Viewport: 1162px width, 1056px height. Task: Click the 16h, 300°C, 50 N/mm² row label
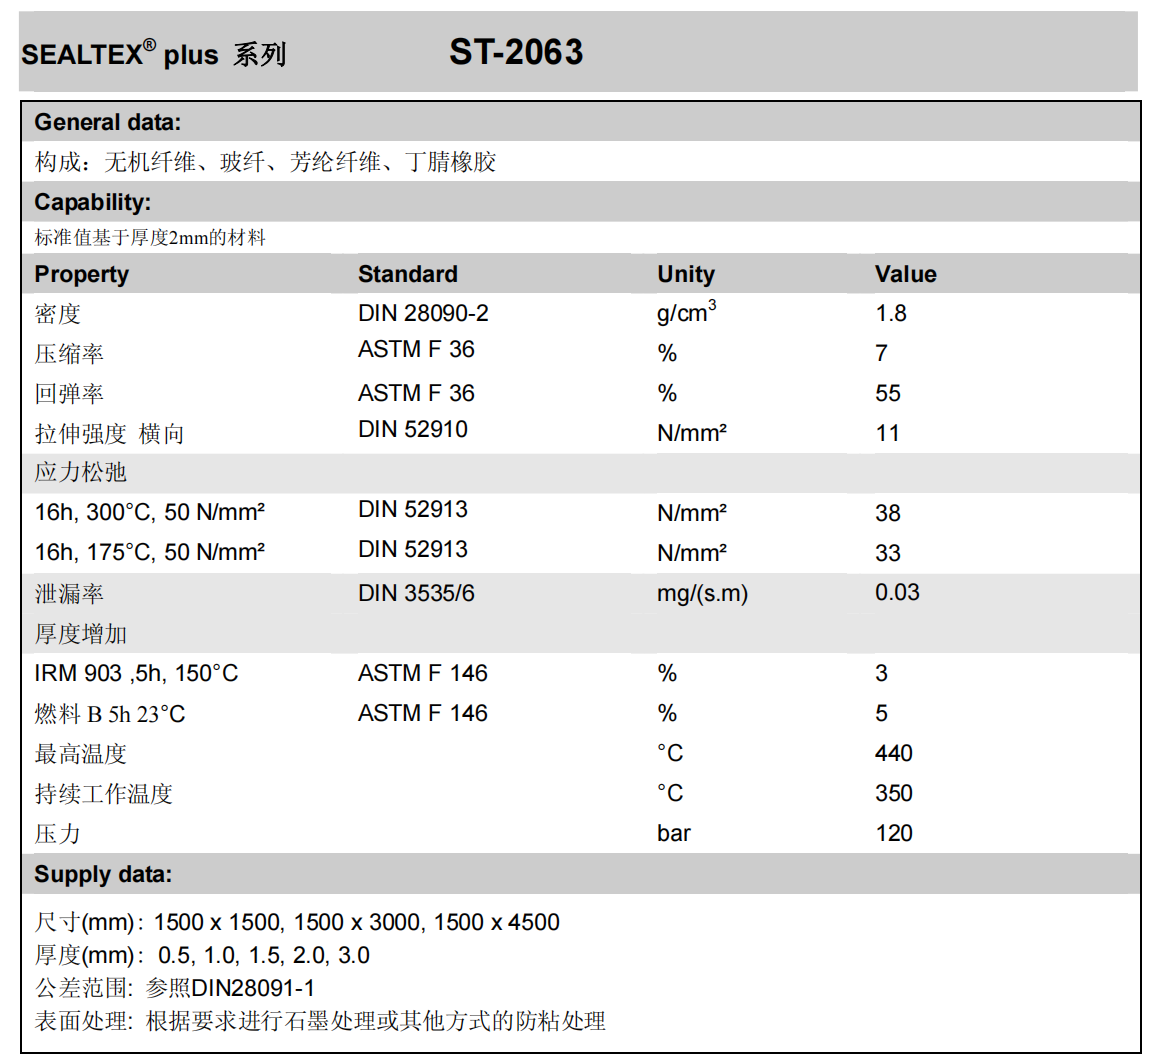point(150,513)
